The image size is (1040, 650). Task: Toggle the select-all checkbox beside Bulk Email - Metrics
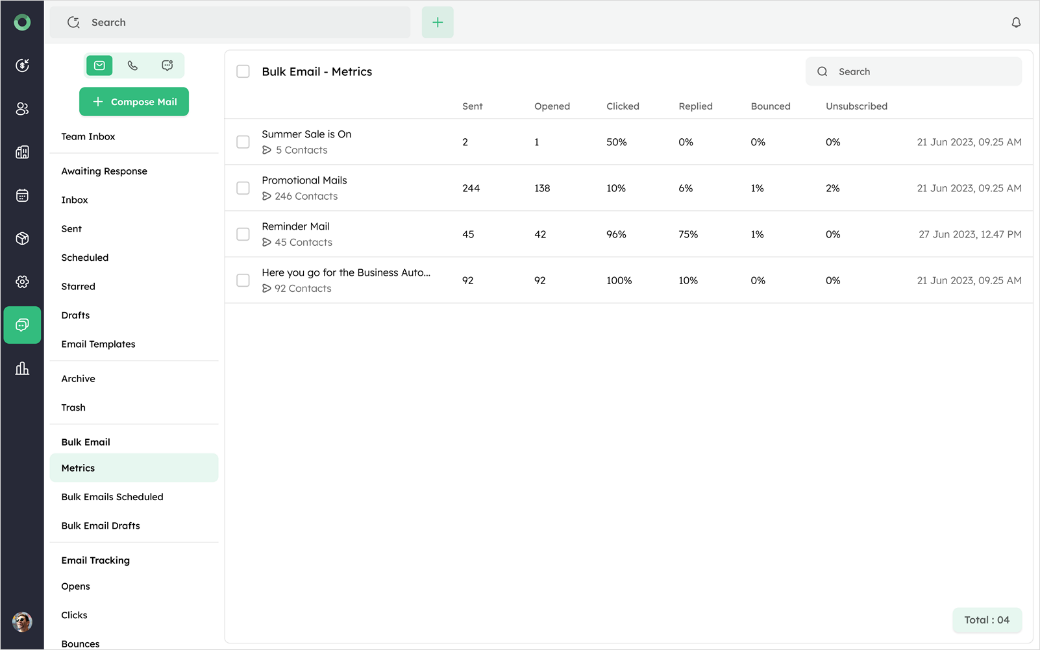(243, 72)
